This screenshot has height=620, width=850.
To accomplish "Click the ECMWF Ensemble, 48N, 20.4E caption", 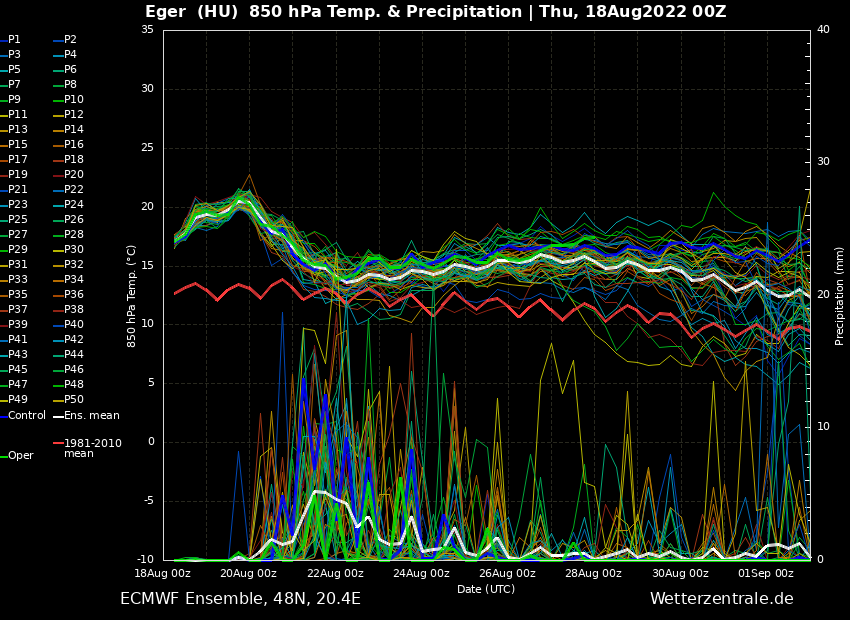I will tap(240, 599).
